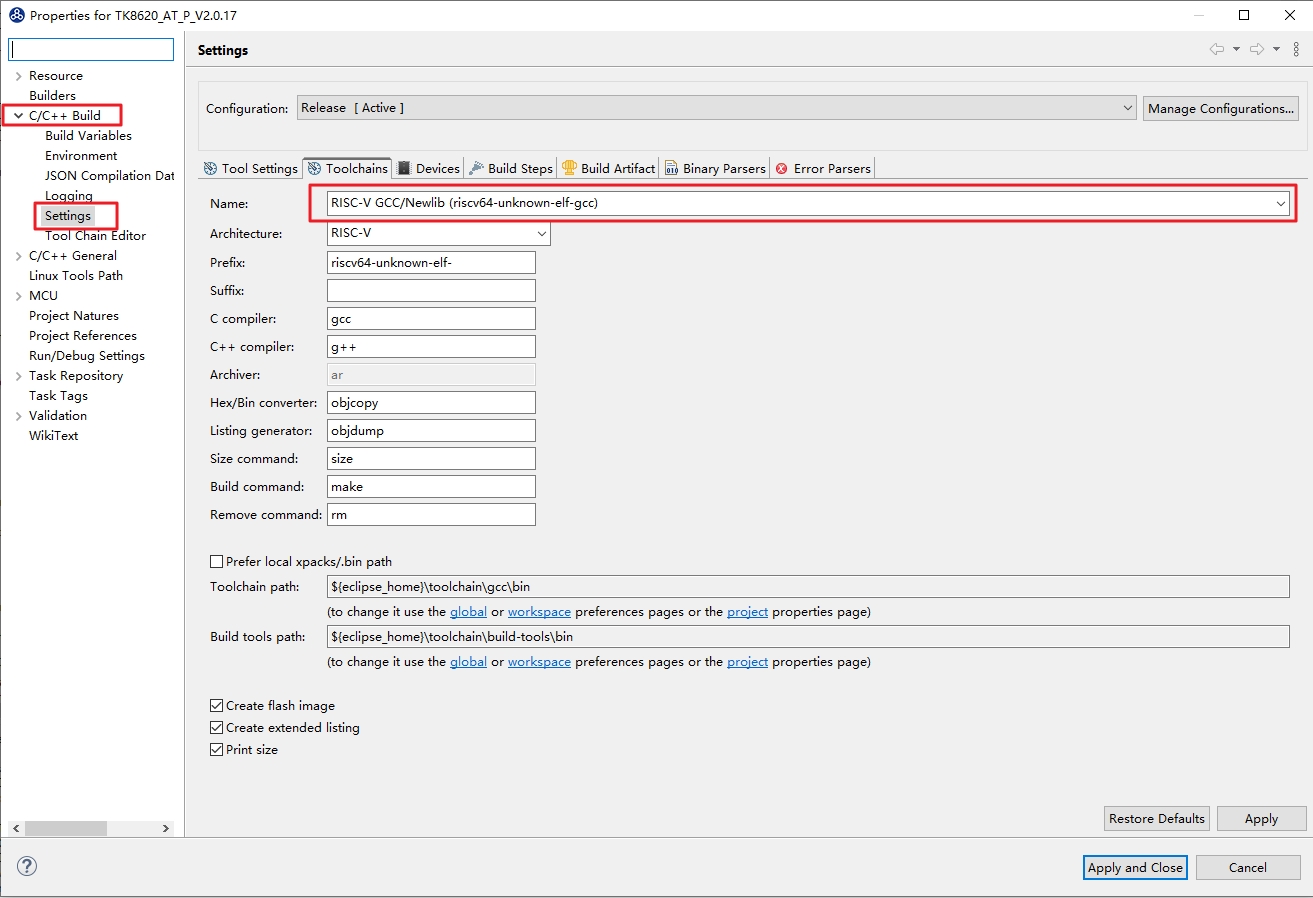
Task: Open the forward history dropdown arrow
Action: [x=1276, y=49]
